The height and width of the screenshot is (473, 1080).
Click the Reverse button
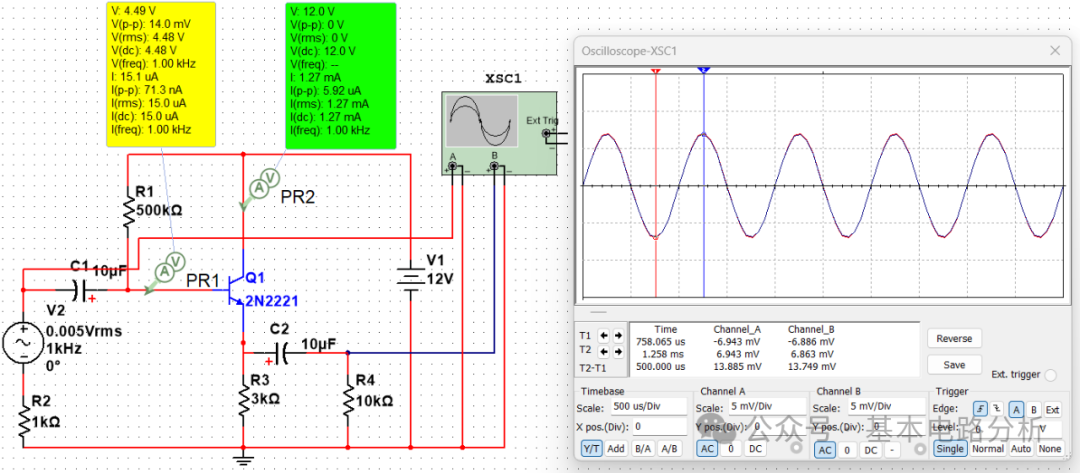click(x=954, y=338)
